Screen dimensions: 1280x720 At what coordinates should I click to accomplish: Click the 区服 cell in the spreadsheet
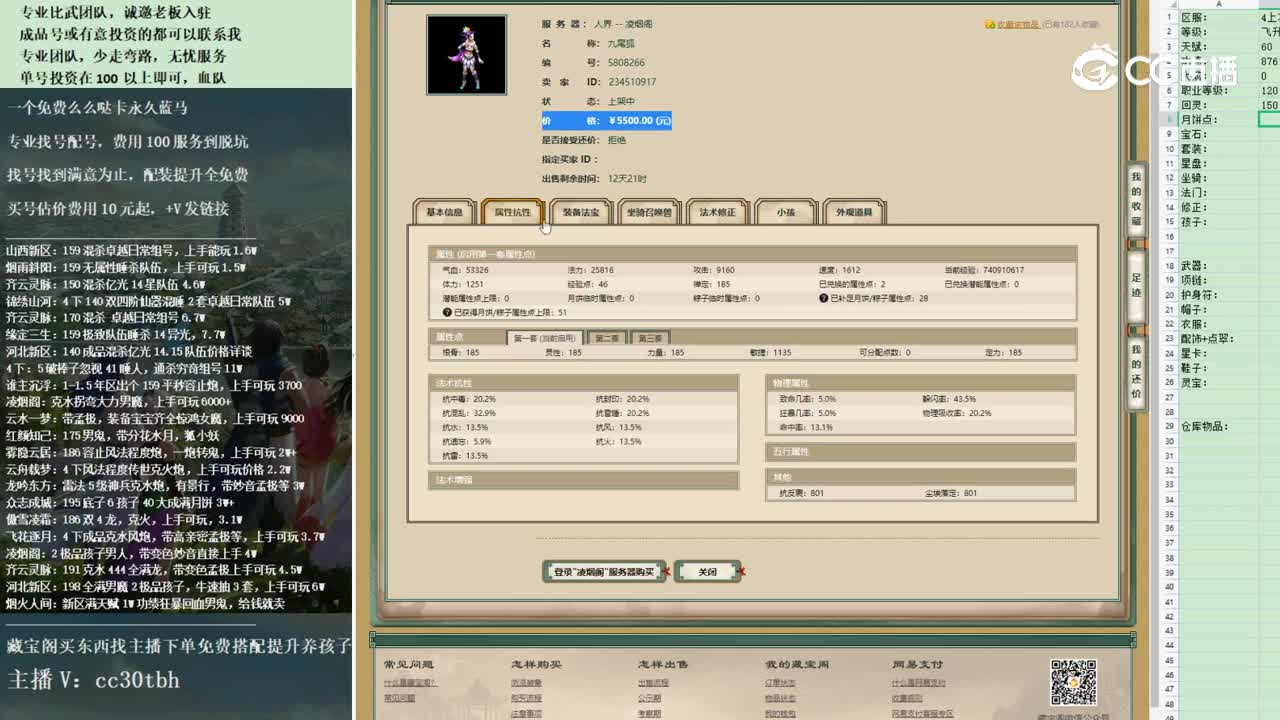[x=1217, y=17]
